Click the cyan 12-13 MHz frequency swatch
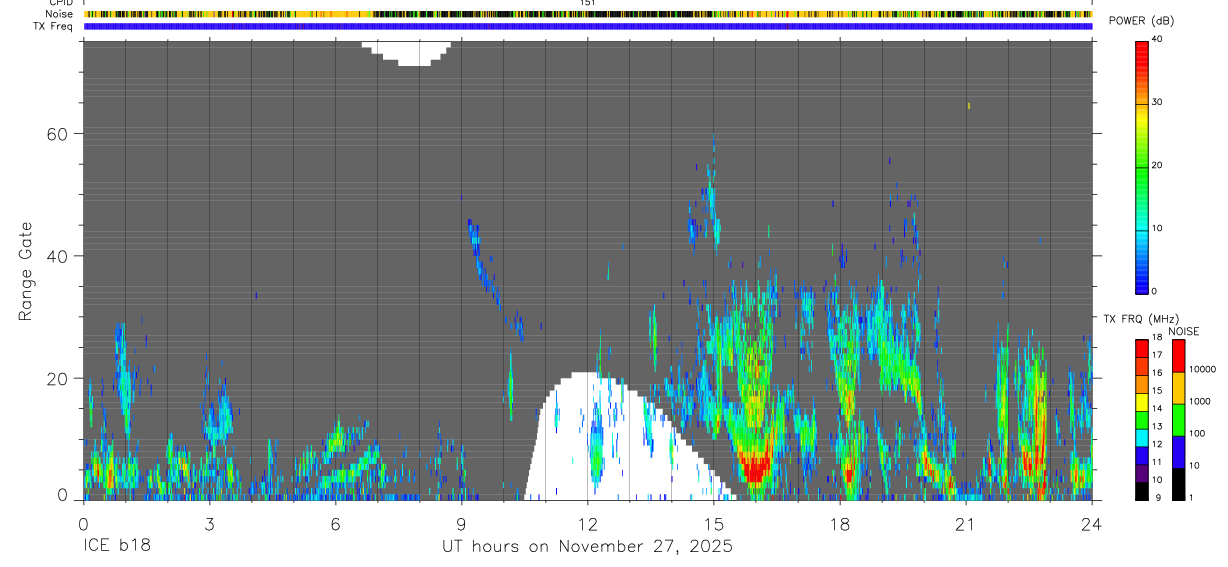The width and height of the screenshot is (1228, 567). (1142, 437)
